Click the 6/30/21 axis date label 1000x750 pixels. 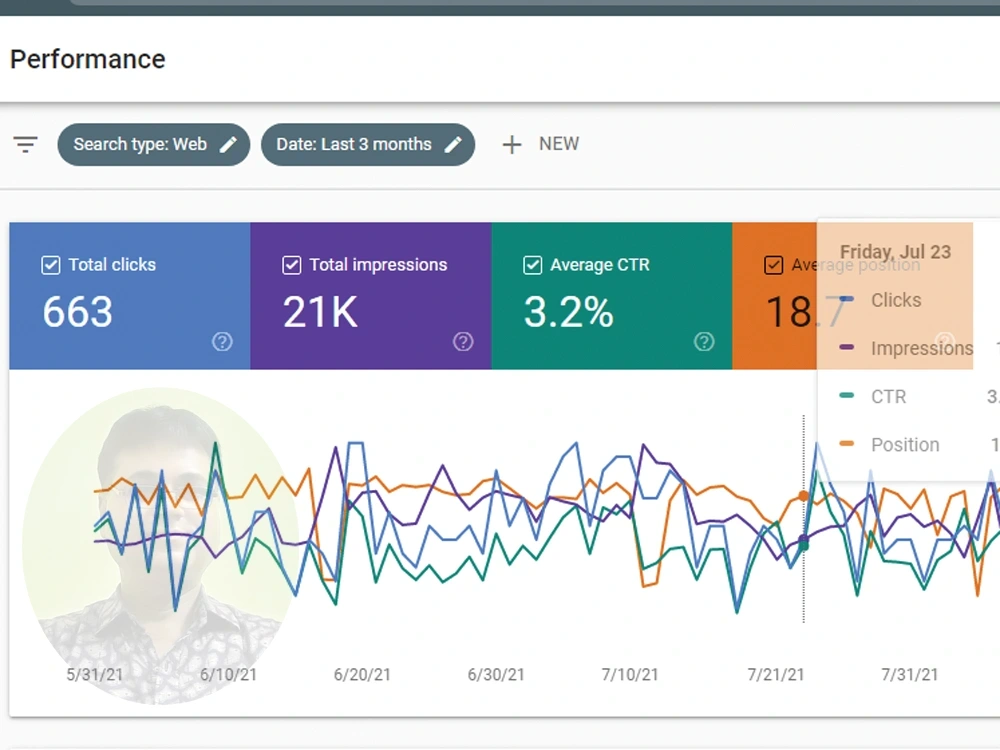(x=496, y=675)
